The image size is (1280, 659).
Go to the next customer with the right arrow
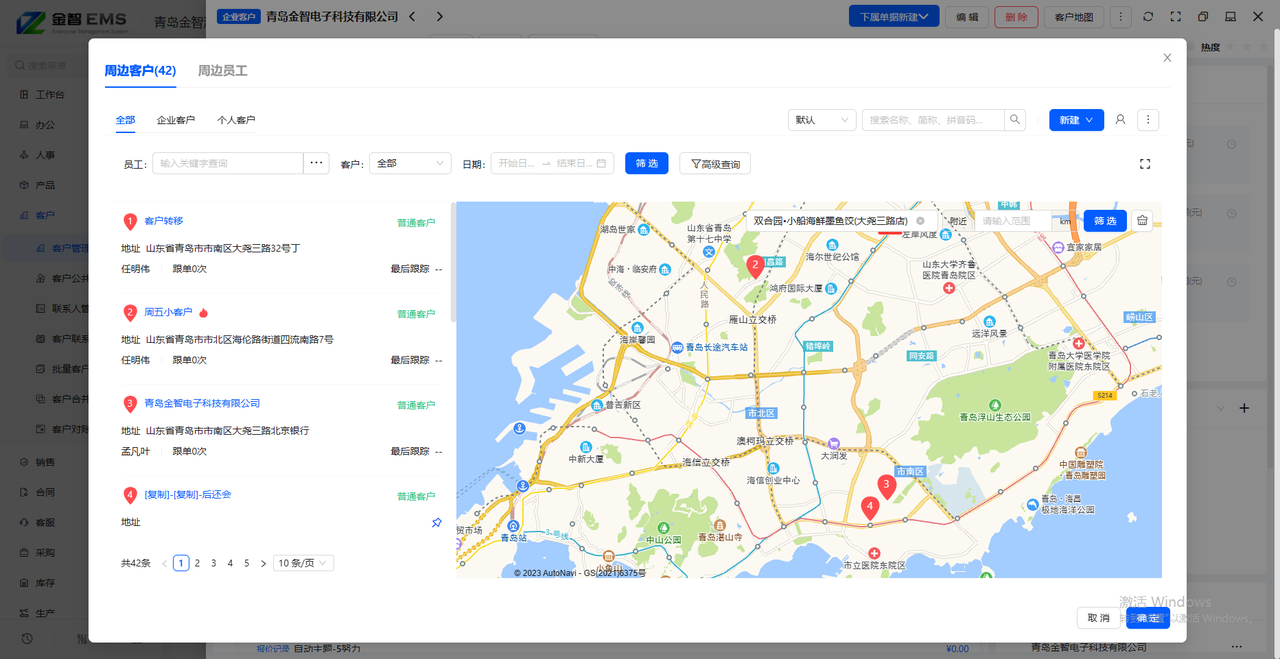pyautogui.click(x=439, y=16)
